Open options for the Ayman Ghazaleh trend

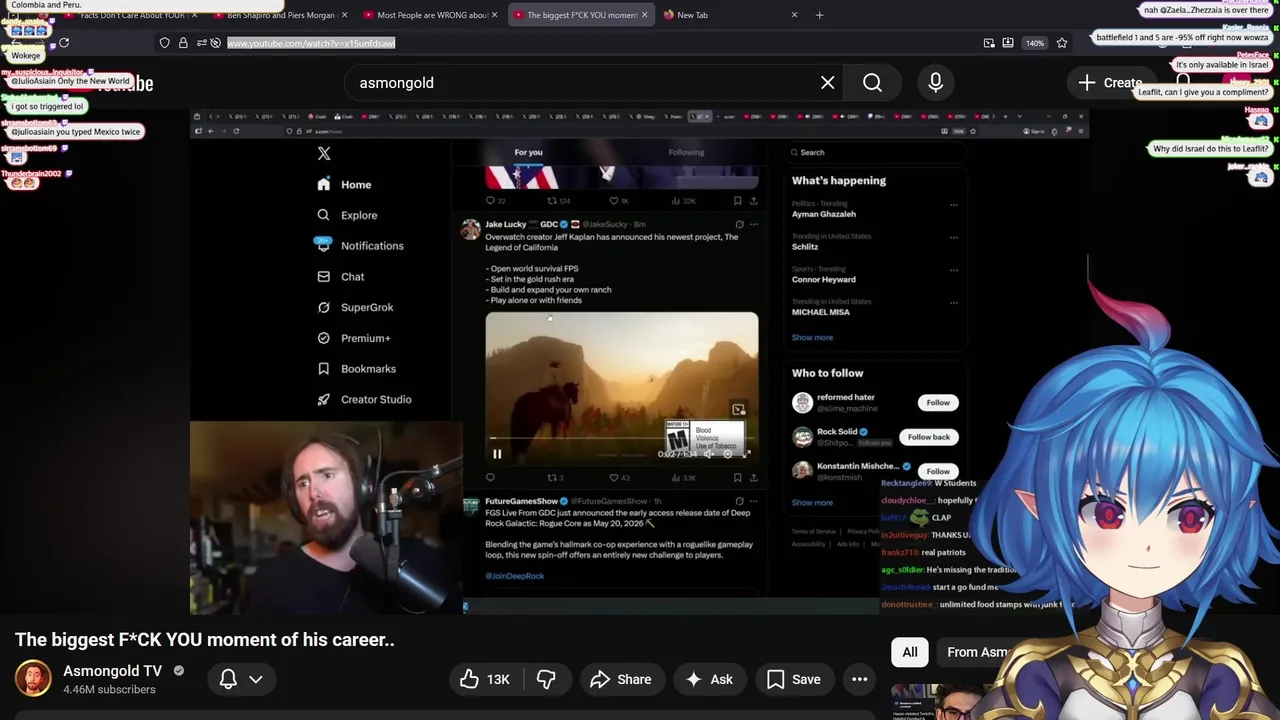pos(954,205)
